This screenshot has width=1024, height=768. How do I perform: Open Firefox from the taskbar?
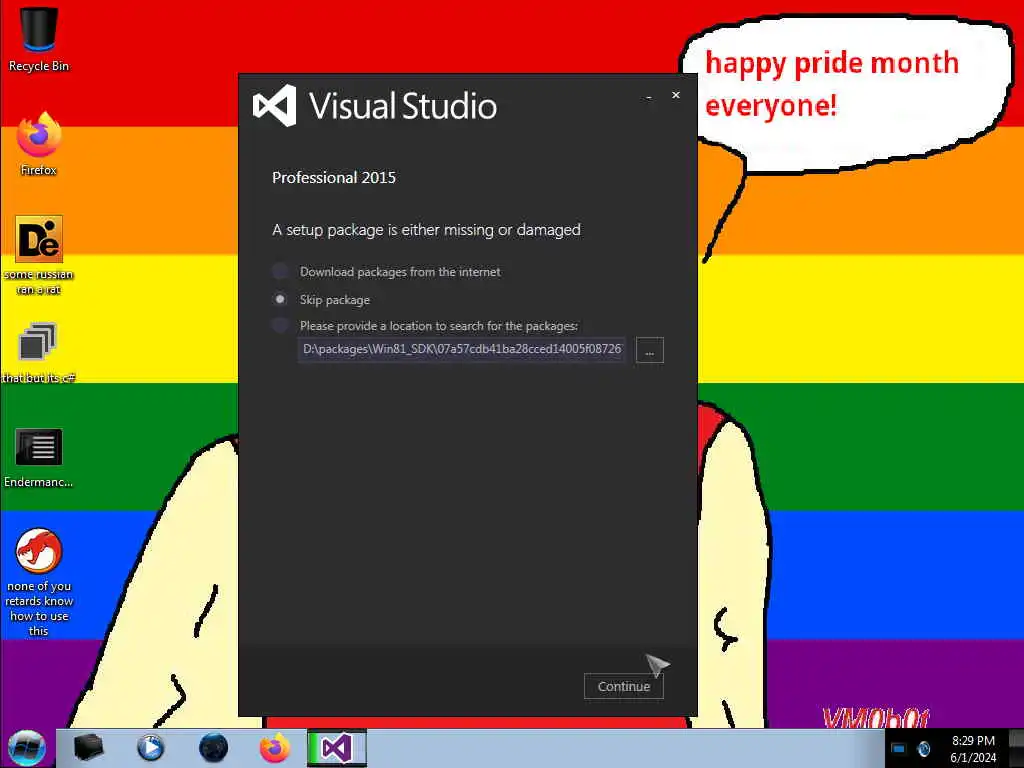(x=275, y=748)
